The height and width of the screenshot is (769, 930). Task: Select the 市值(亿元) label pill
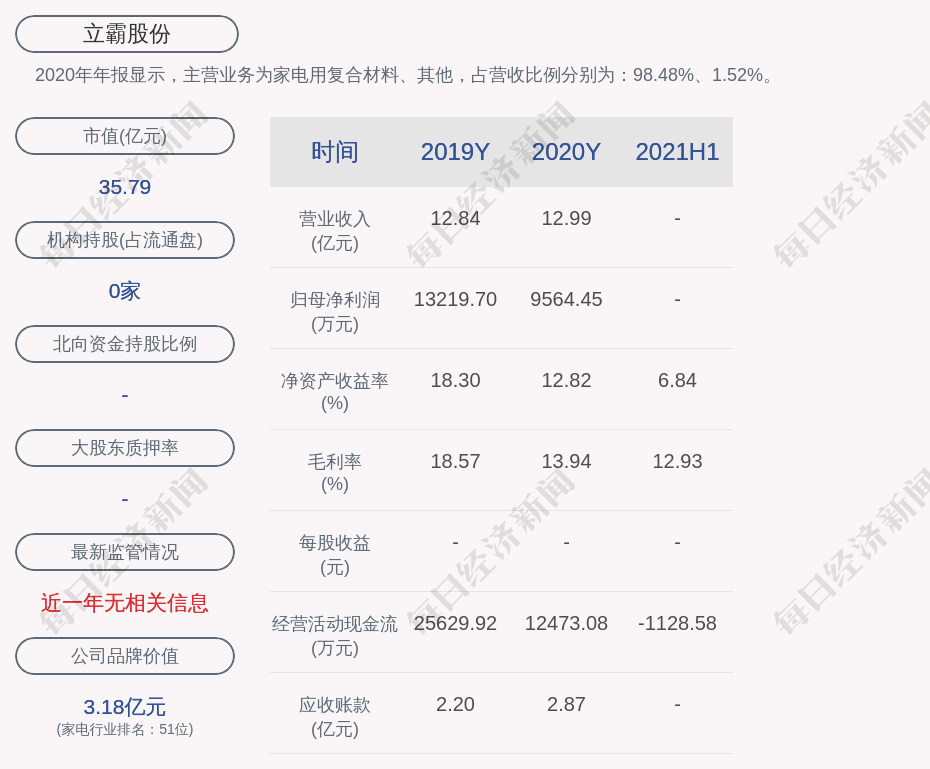point(125,136)
